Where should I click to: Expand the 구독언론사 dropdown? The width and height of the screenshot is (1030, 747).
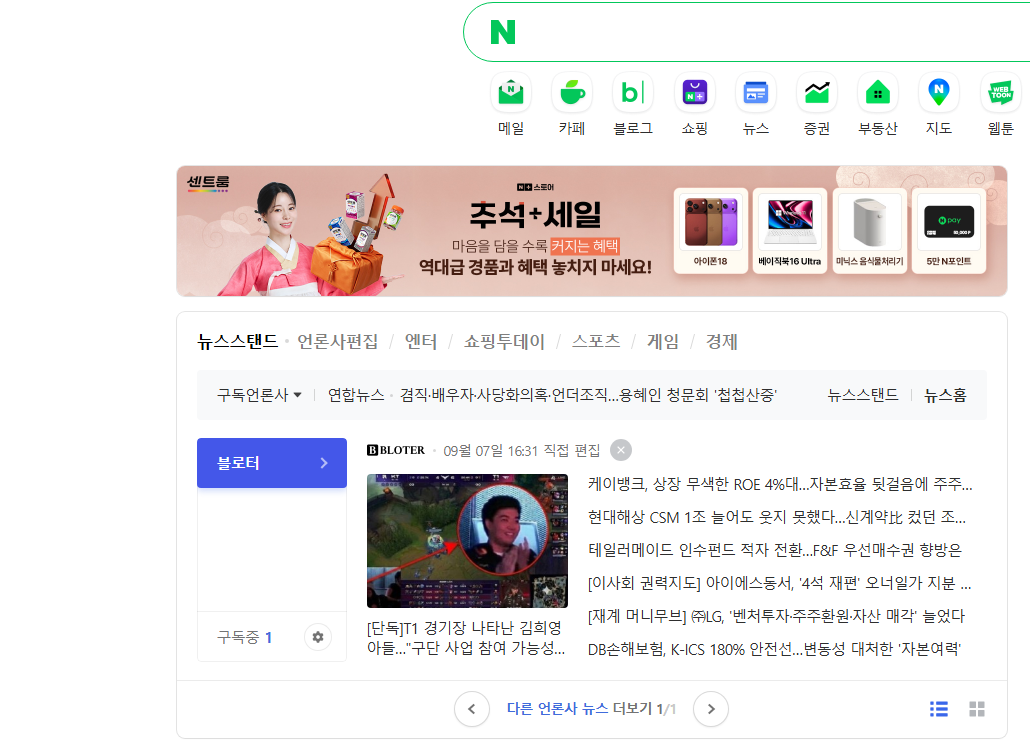pos(259,395)
